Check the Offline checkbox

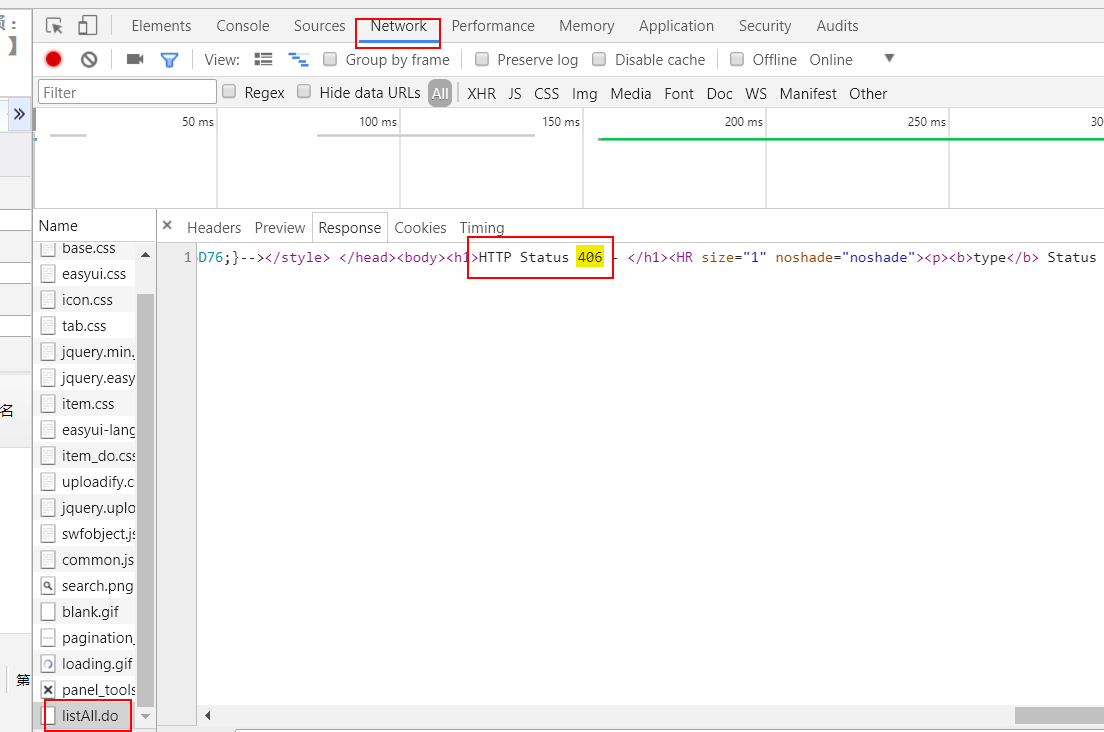(736, 59)
